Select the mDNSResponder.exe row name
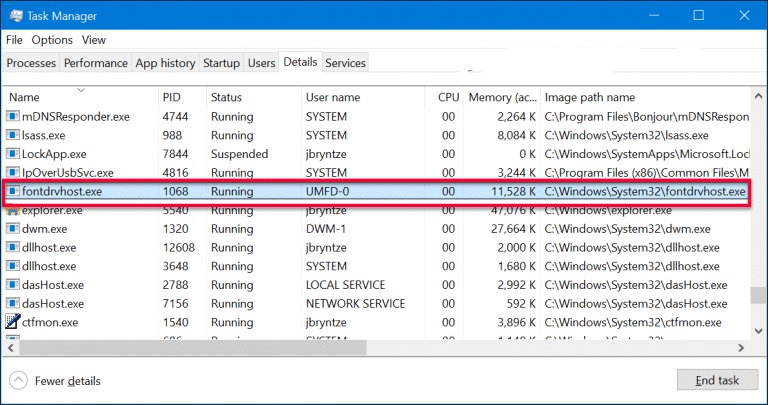The height and width of the screenshot is (405, 768). point(75,117)
